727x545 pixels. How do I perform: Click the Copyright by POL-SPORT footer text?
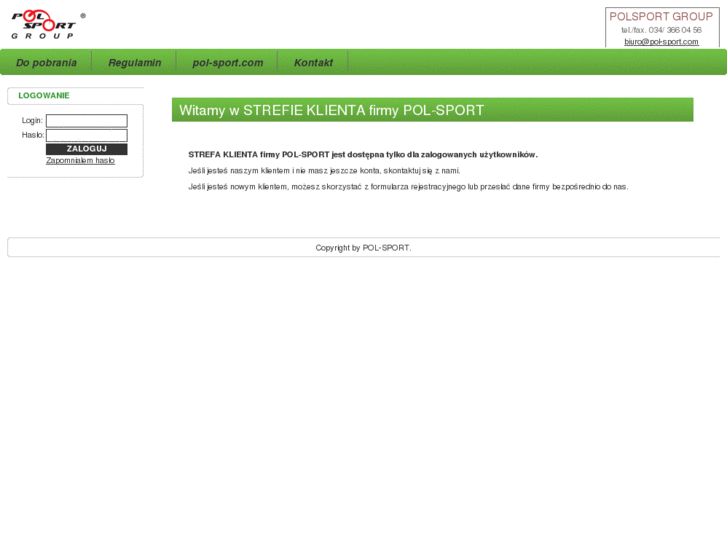click(x=364, y=248)
